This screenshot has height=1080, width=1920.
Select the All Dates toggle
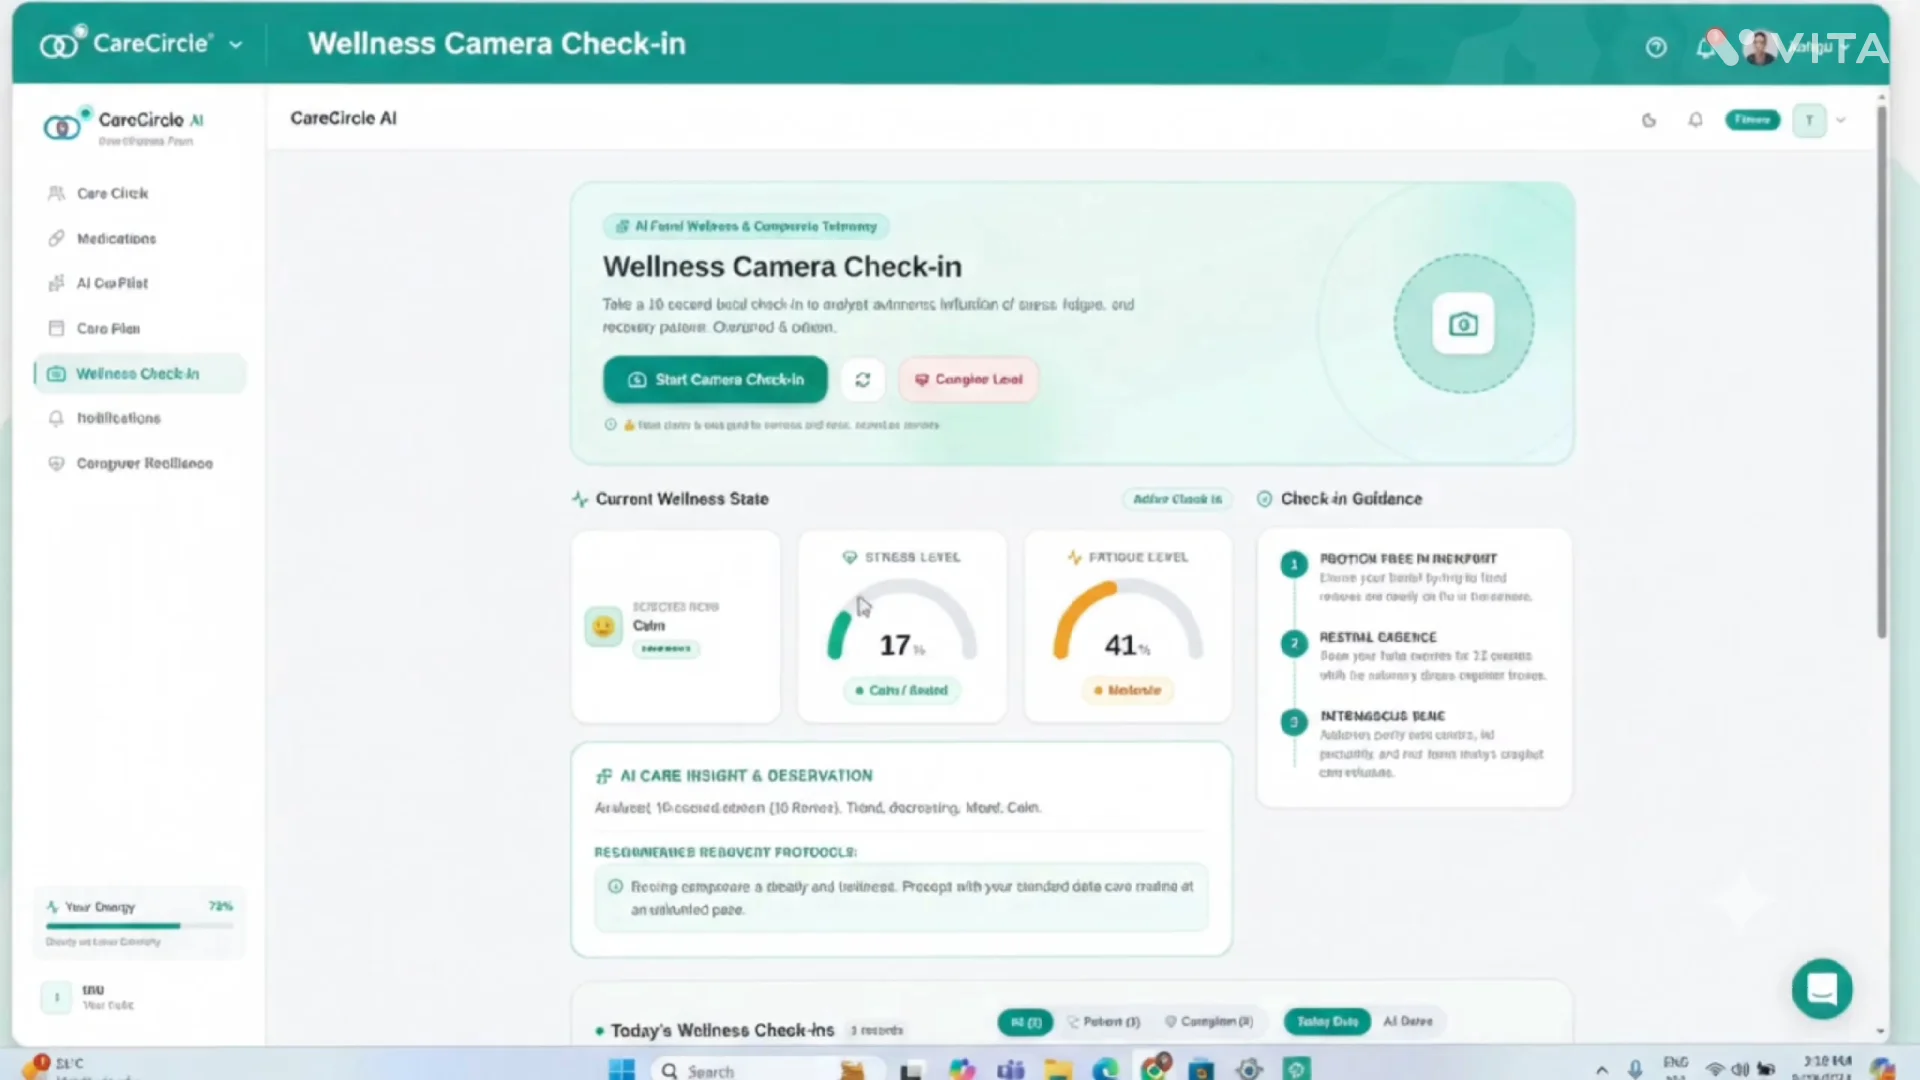[1408, 1022]
